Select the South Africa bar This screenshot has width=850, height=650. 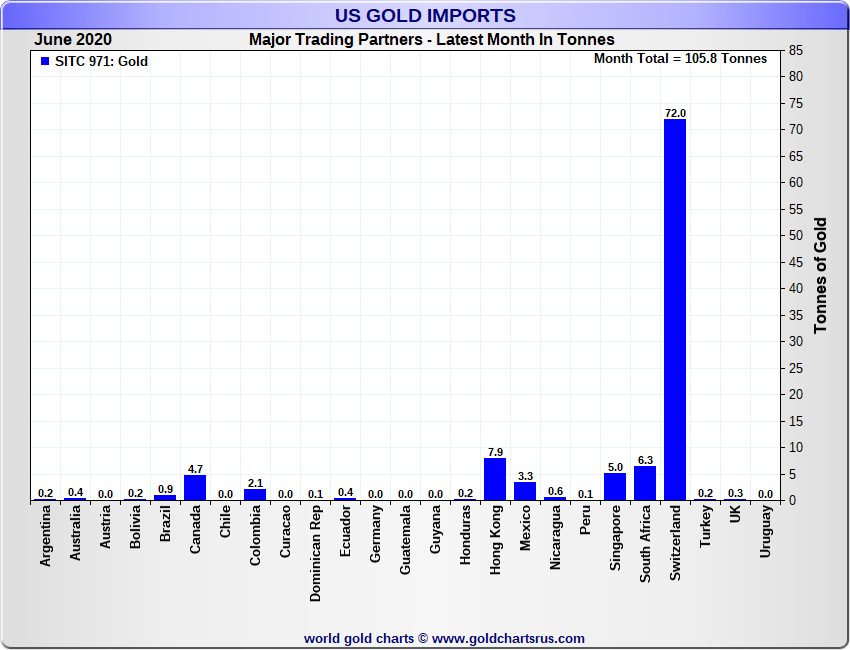pyautogui.click(x=645, y=483)
